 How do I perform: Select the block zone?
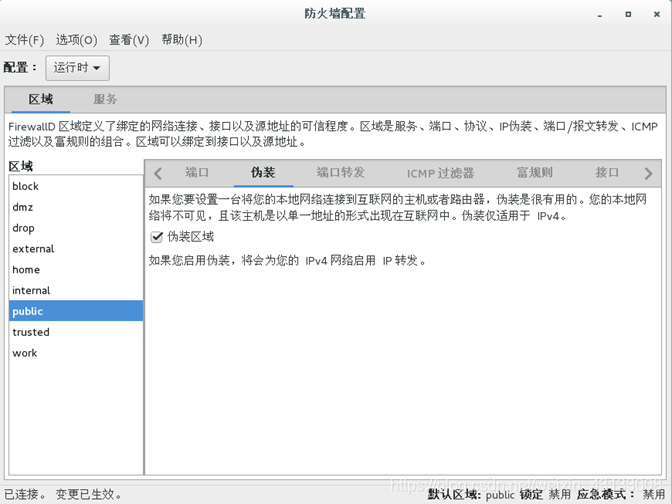coord(76,186)
